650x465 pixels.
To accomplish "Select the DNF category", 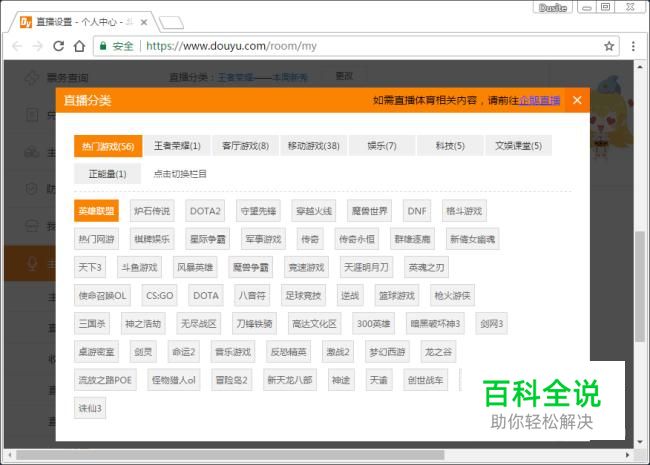I will (417, 211).
